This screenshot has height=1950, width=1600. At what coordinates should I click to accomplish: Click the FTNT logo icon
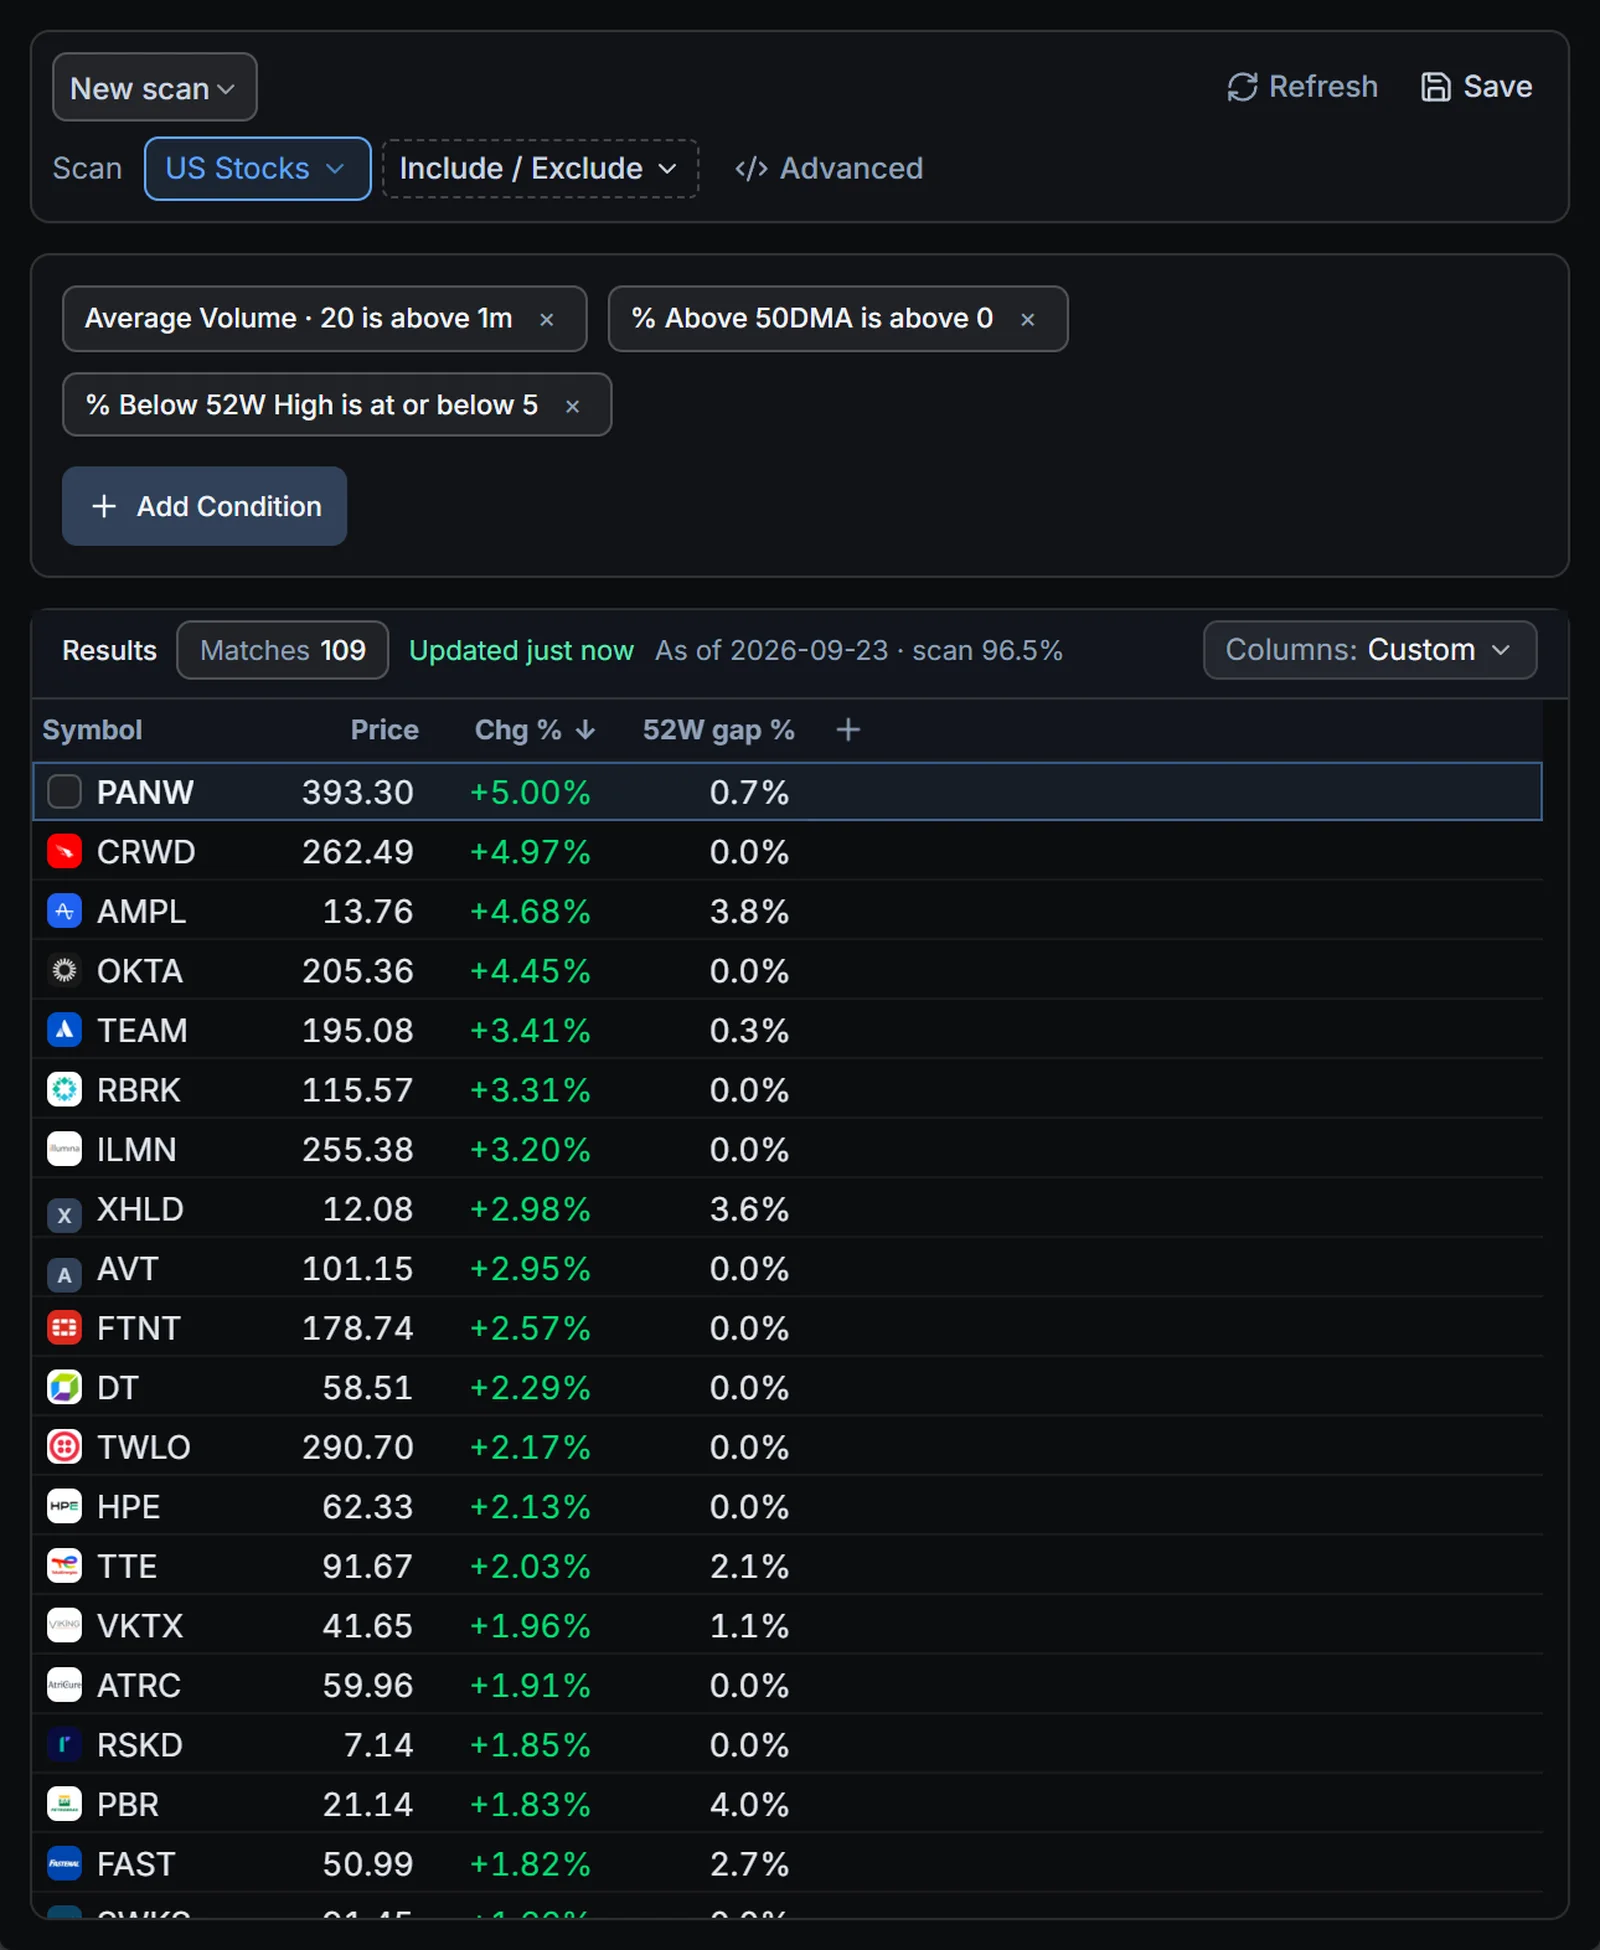point(64,1328)
